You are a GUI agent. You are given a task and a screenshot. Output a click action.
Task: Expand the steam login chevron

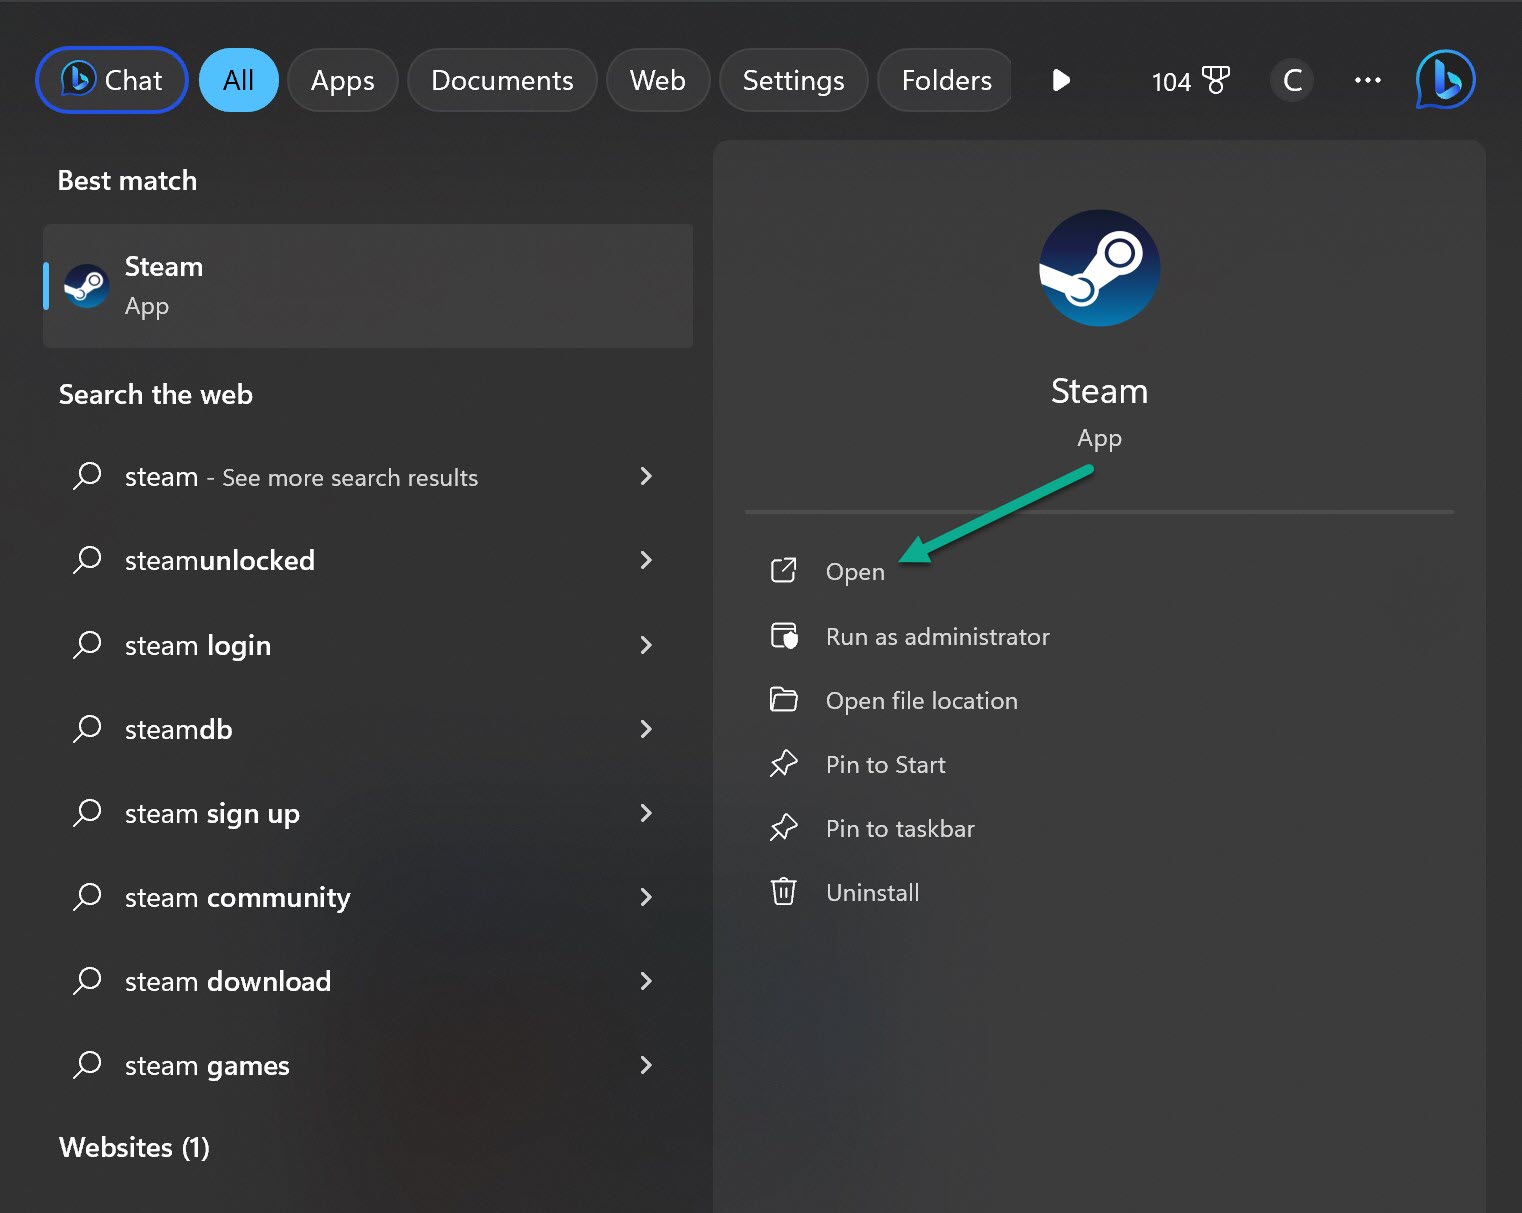(646, 645)
